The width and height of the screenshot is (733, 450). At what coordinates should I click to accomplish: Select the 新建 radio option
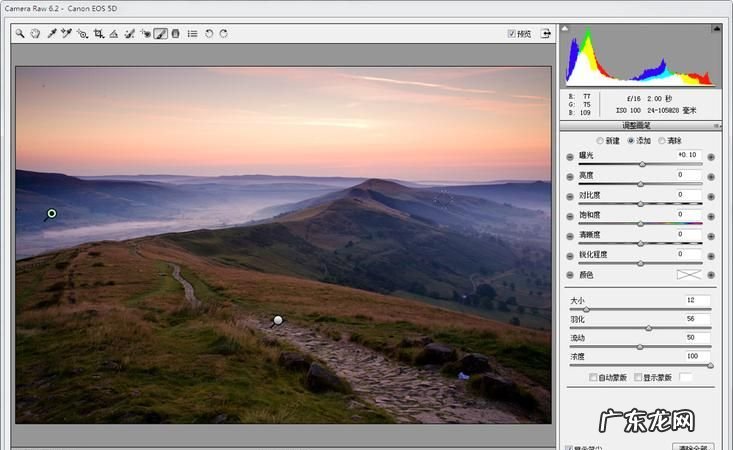(x=600, y=140)
